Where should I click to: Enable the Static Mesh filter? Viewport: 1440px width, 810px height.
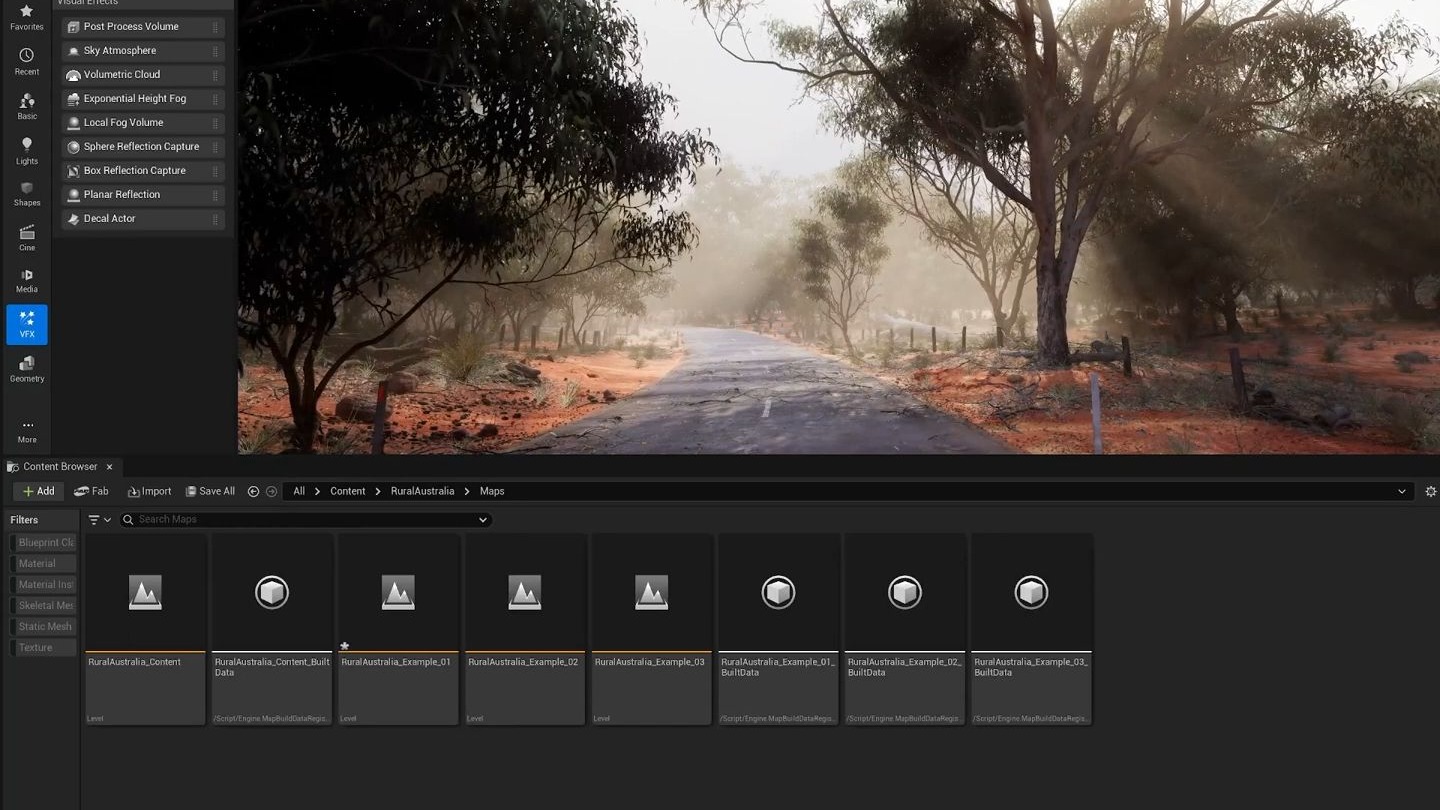click(x=44, y=627)
